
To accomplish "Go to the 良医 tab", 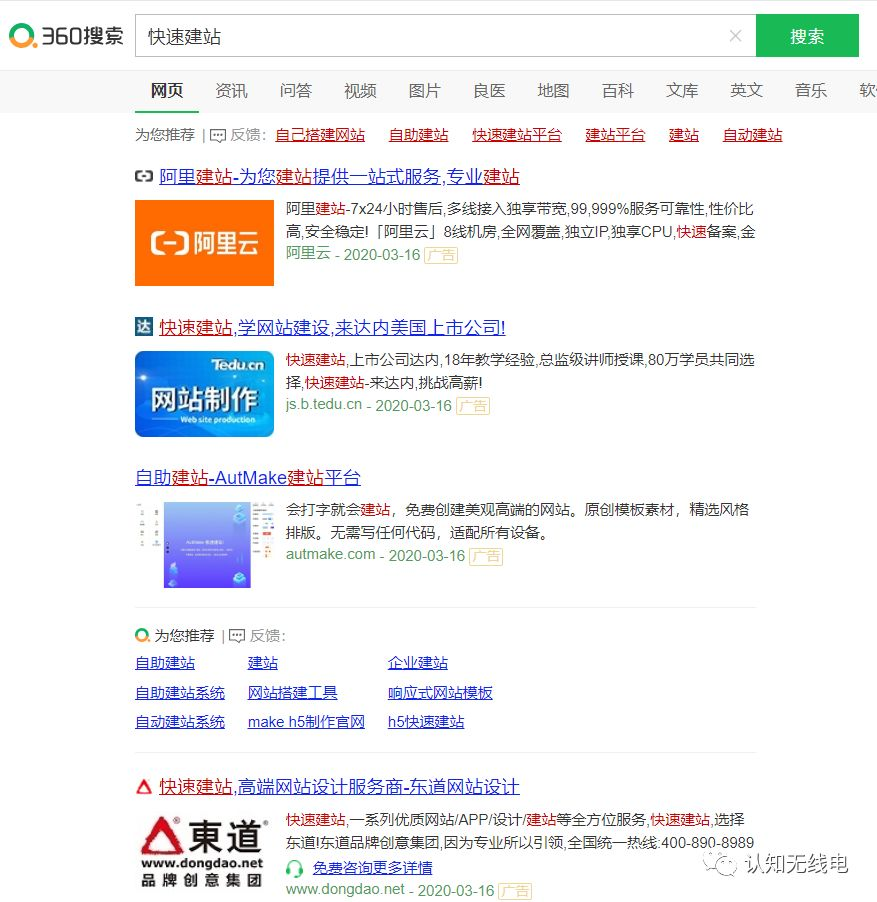I will (489, 91).
